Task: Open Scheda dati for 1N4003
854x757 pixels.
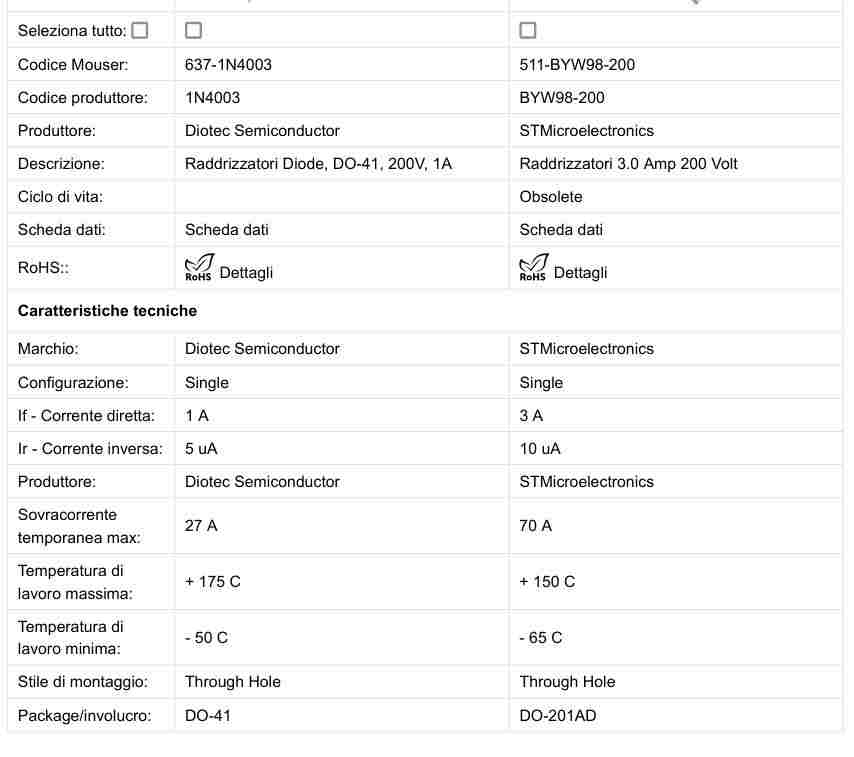Action: (x=227, y=230)
